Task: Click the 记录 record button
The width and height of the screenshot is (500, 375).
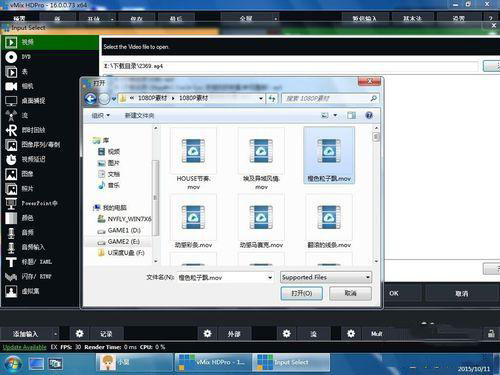Action: coord(106,334)
